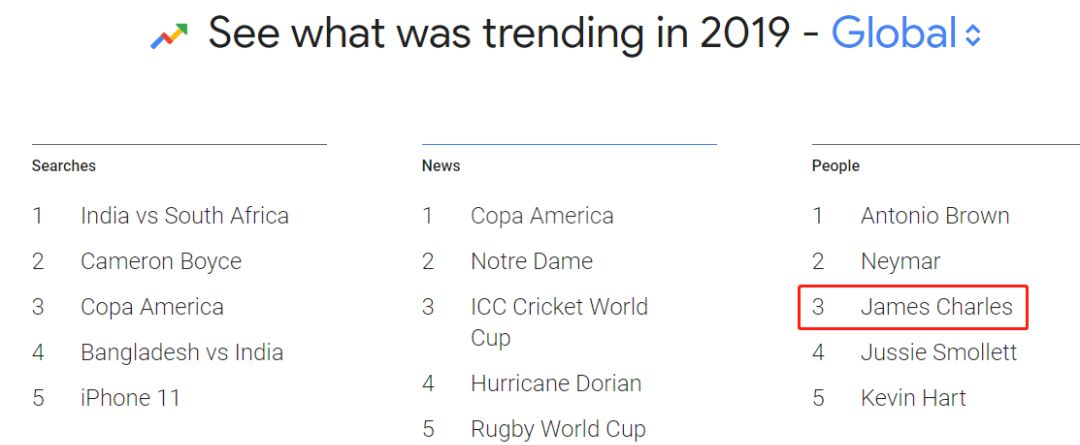The width and height of the screenshot is (1080, 445).
Task: Click Jussie Smollett in People list
Action: tap(938, 352)
